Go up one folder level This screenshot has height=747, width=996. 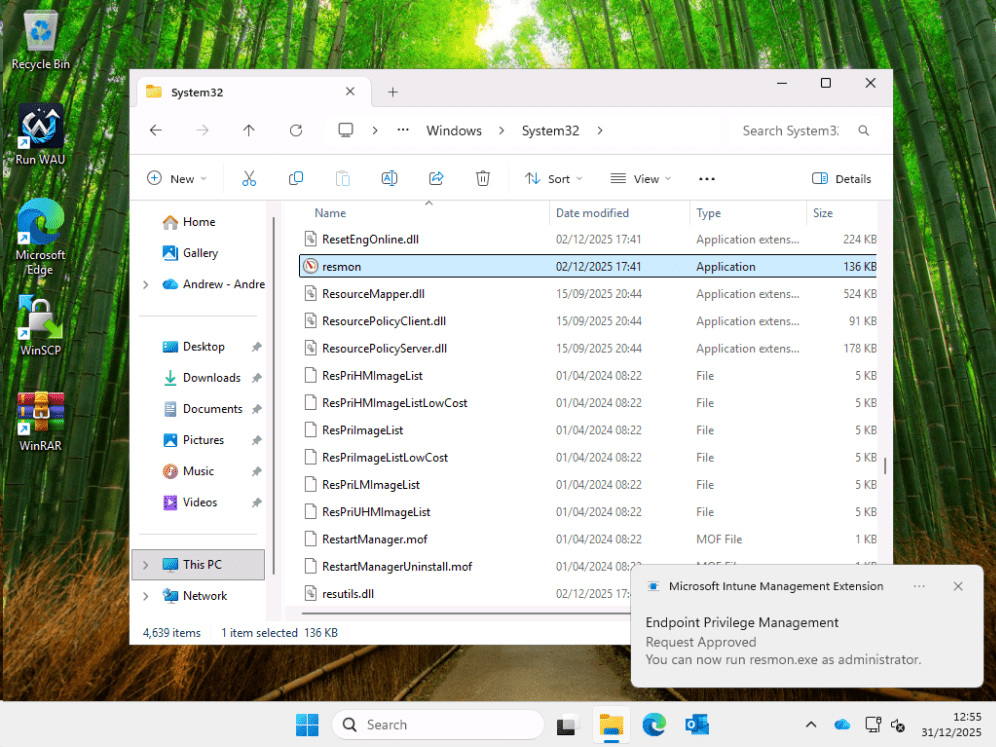[249, 131]
